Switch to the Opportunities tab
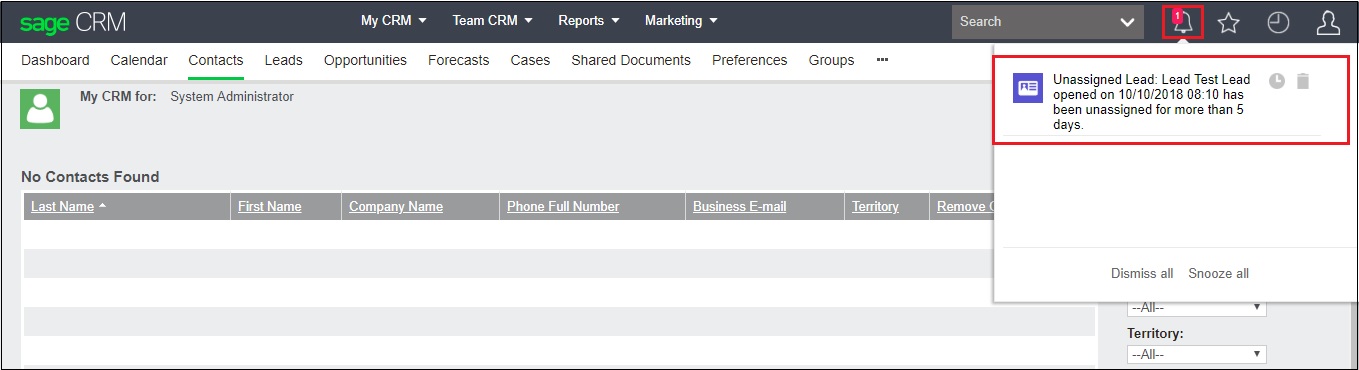Image resolution: width=1359 pixels, height=370 pixels. 365,60
